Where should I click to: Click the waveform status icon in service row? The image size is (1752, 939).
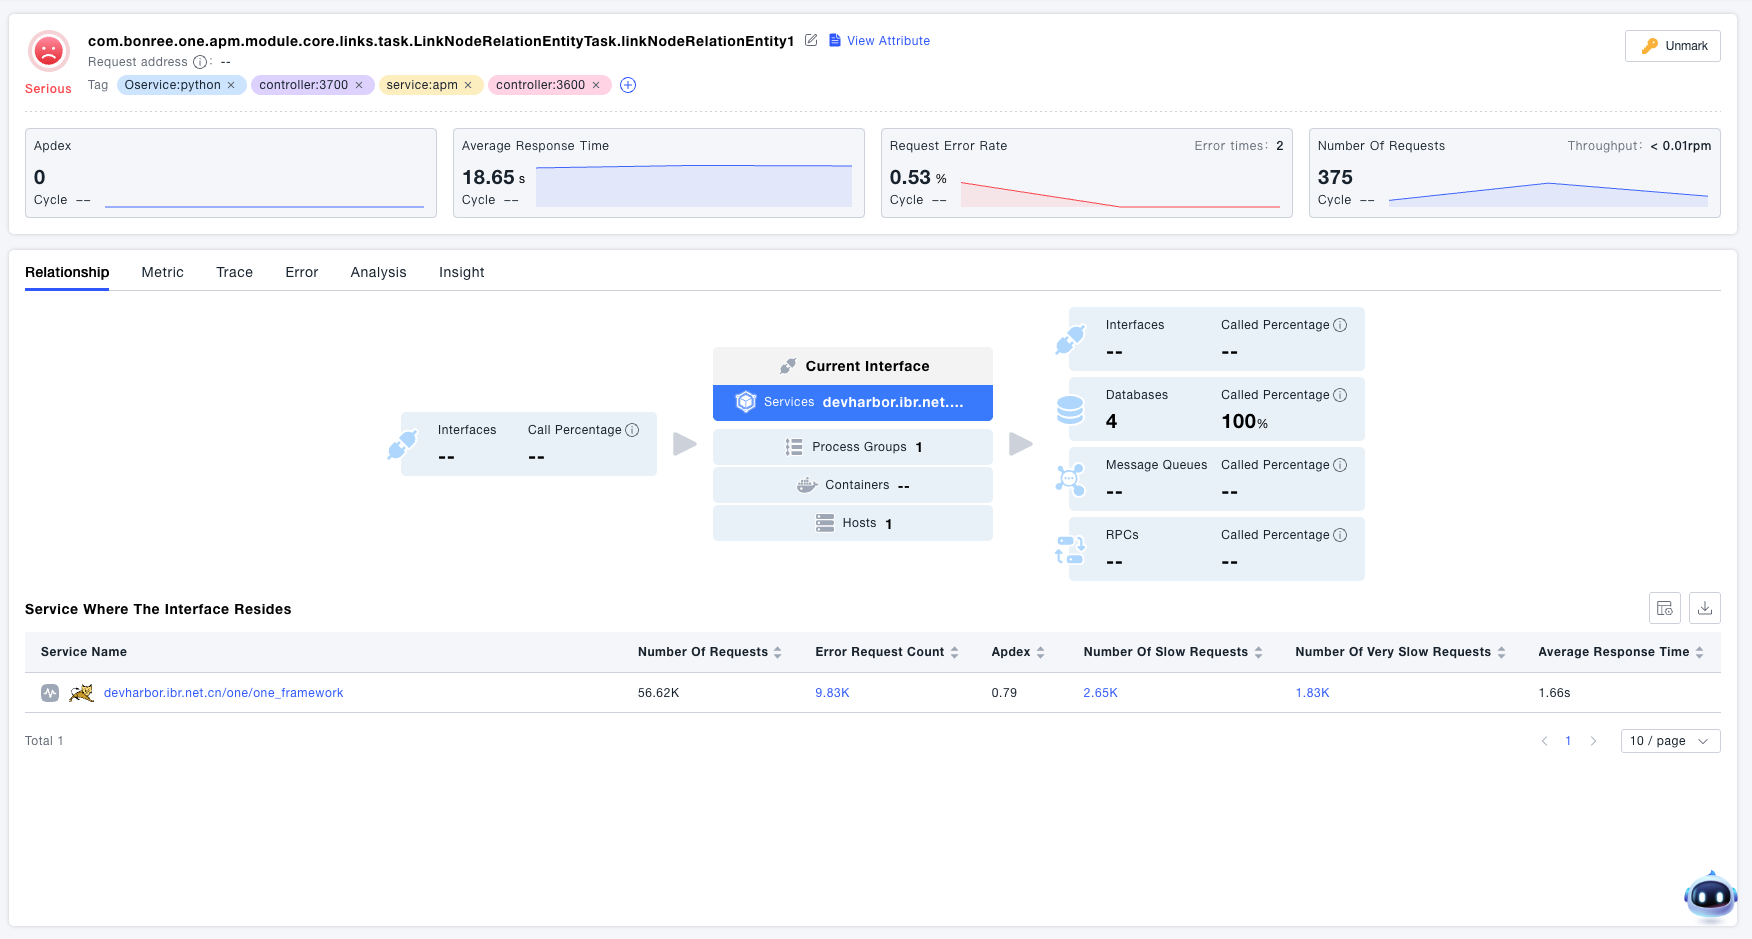point(50,693)
